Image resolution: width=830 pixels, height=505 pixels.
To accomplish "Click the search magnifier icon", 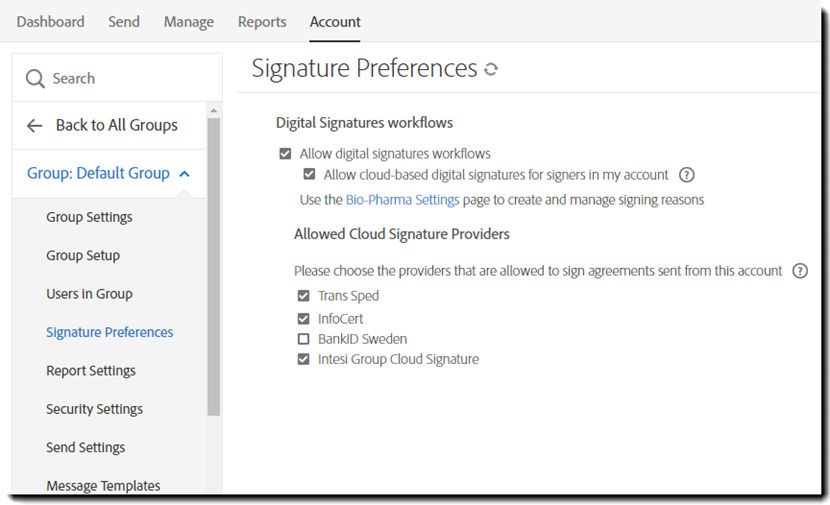I will click(35, 78).
